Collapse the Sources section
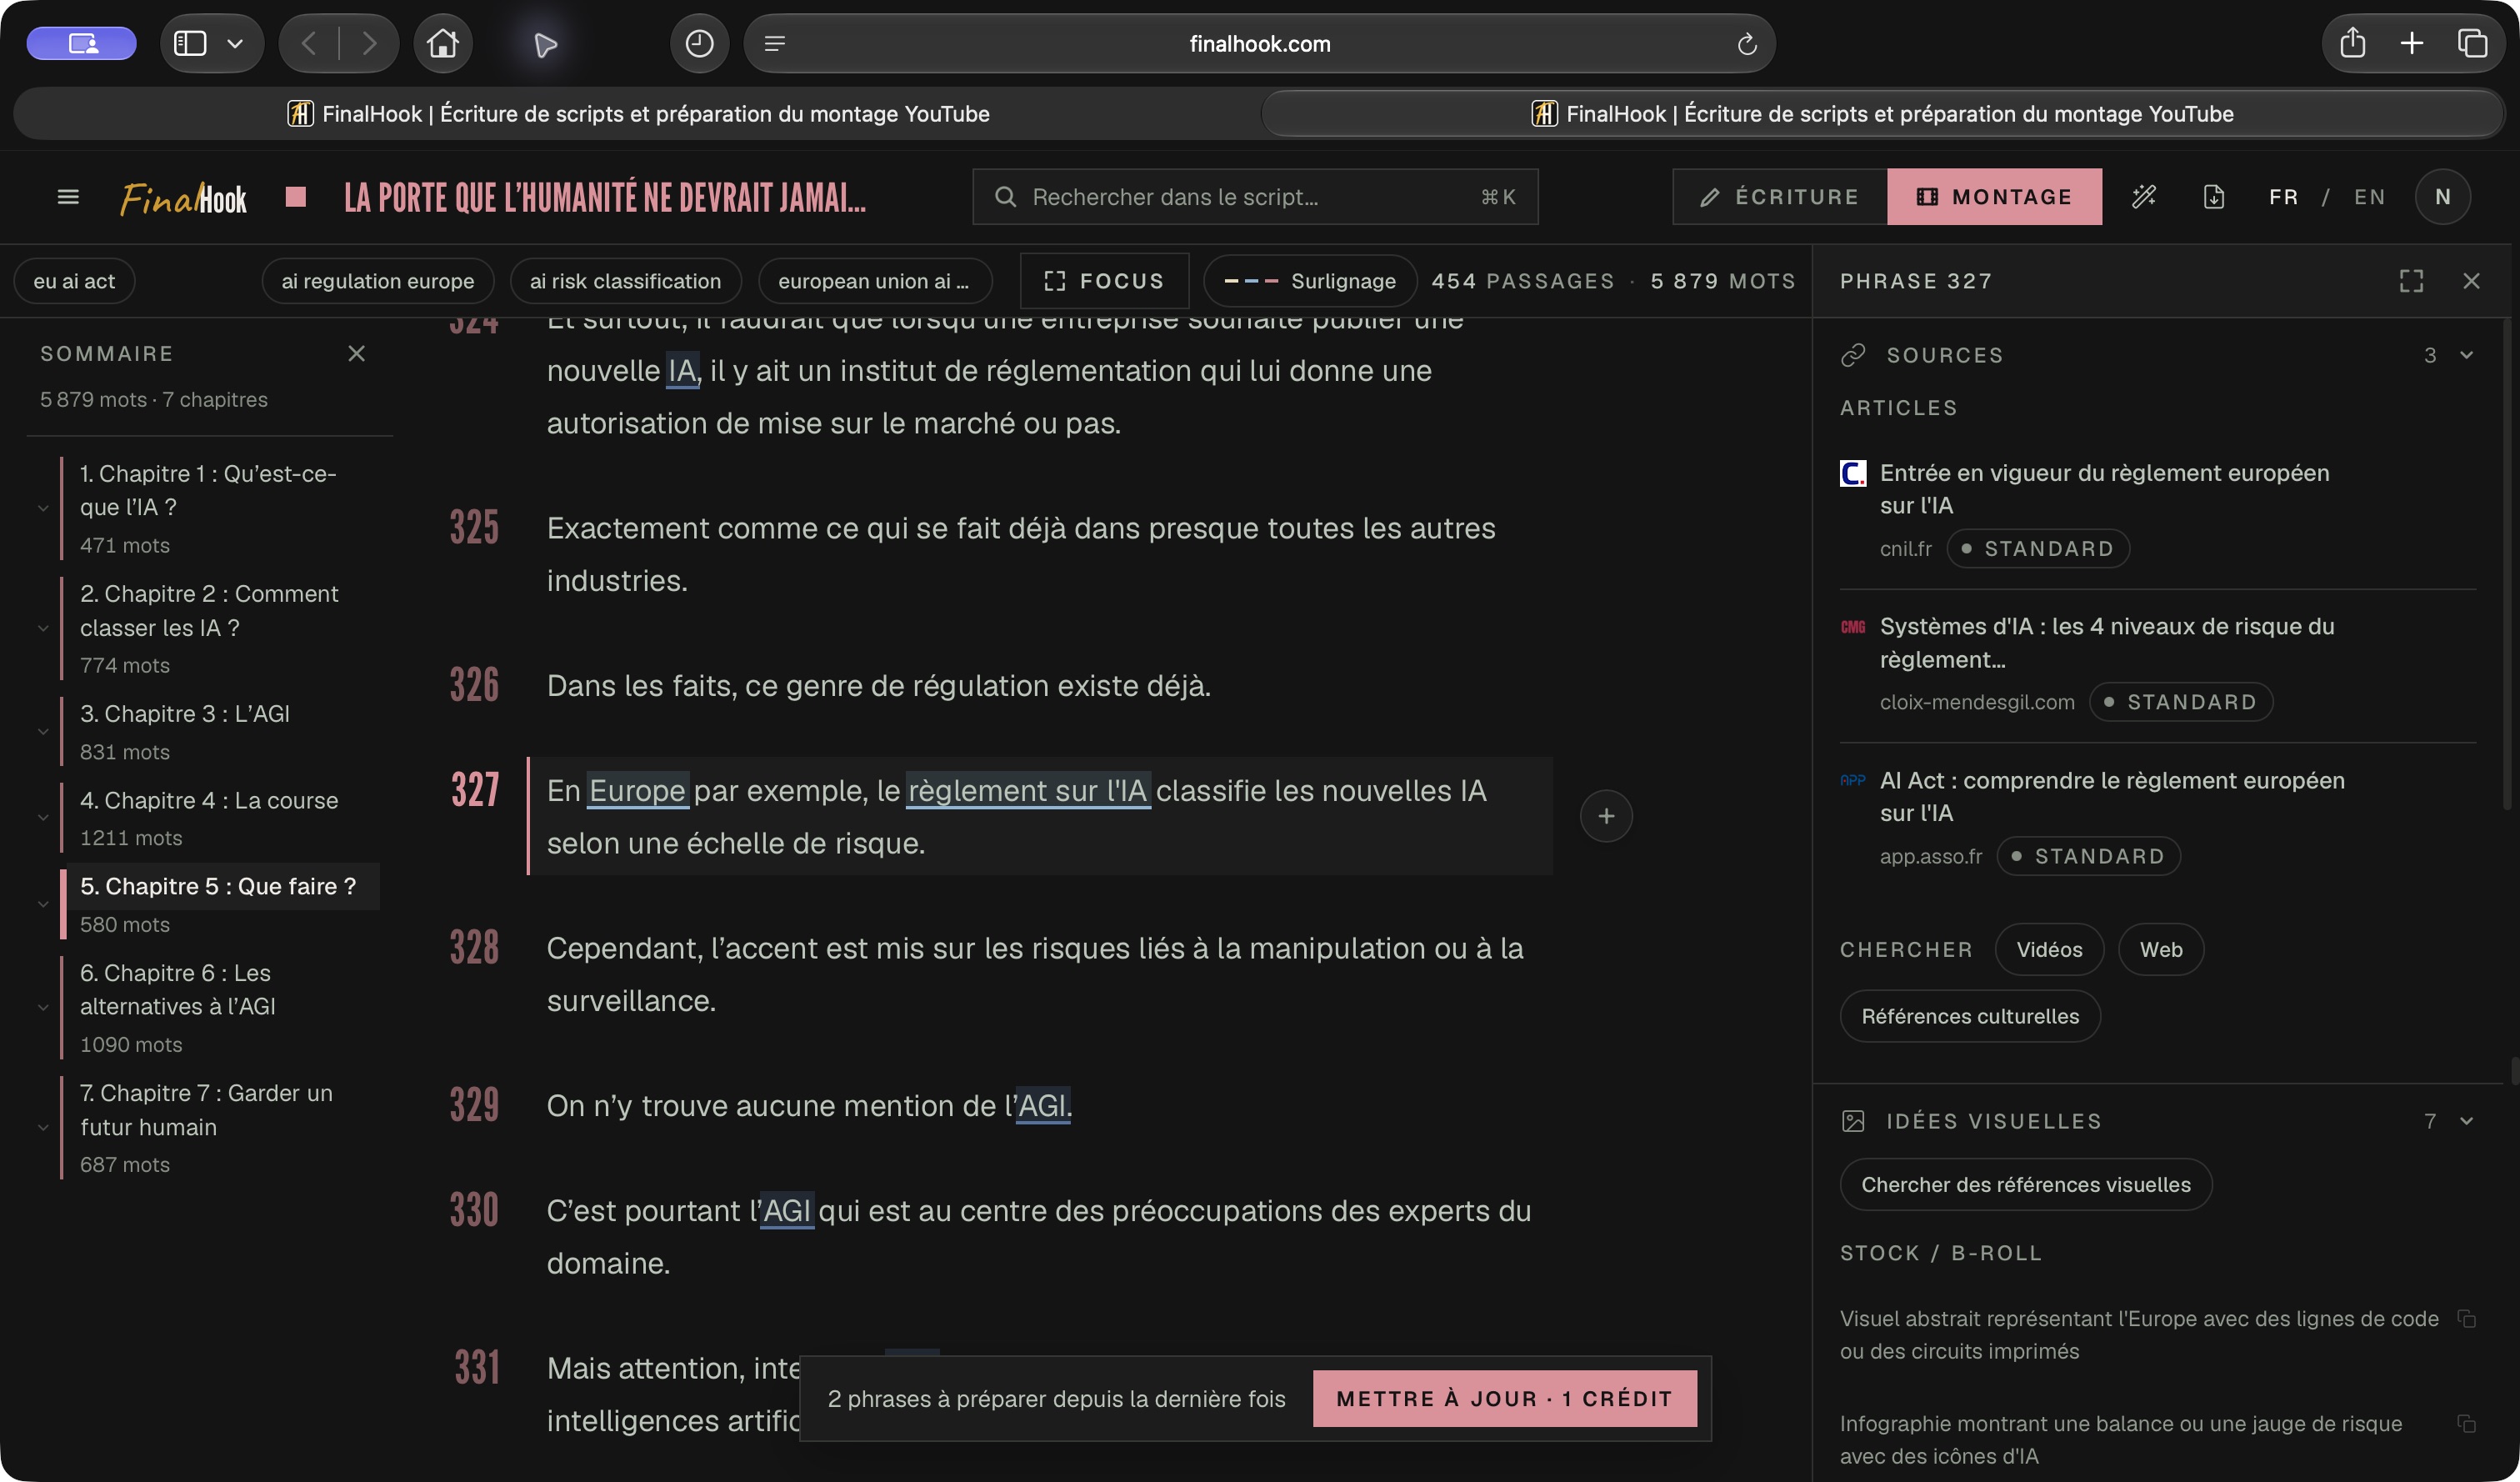Image resolution: width=2520 pixels, height=1482 pixels. pyautogui.click(x=2467, y=355)
